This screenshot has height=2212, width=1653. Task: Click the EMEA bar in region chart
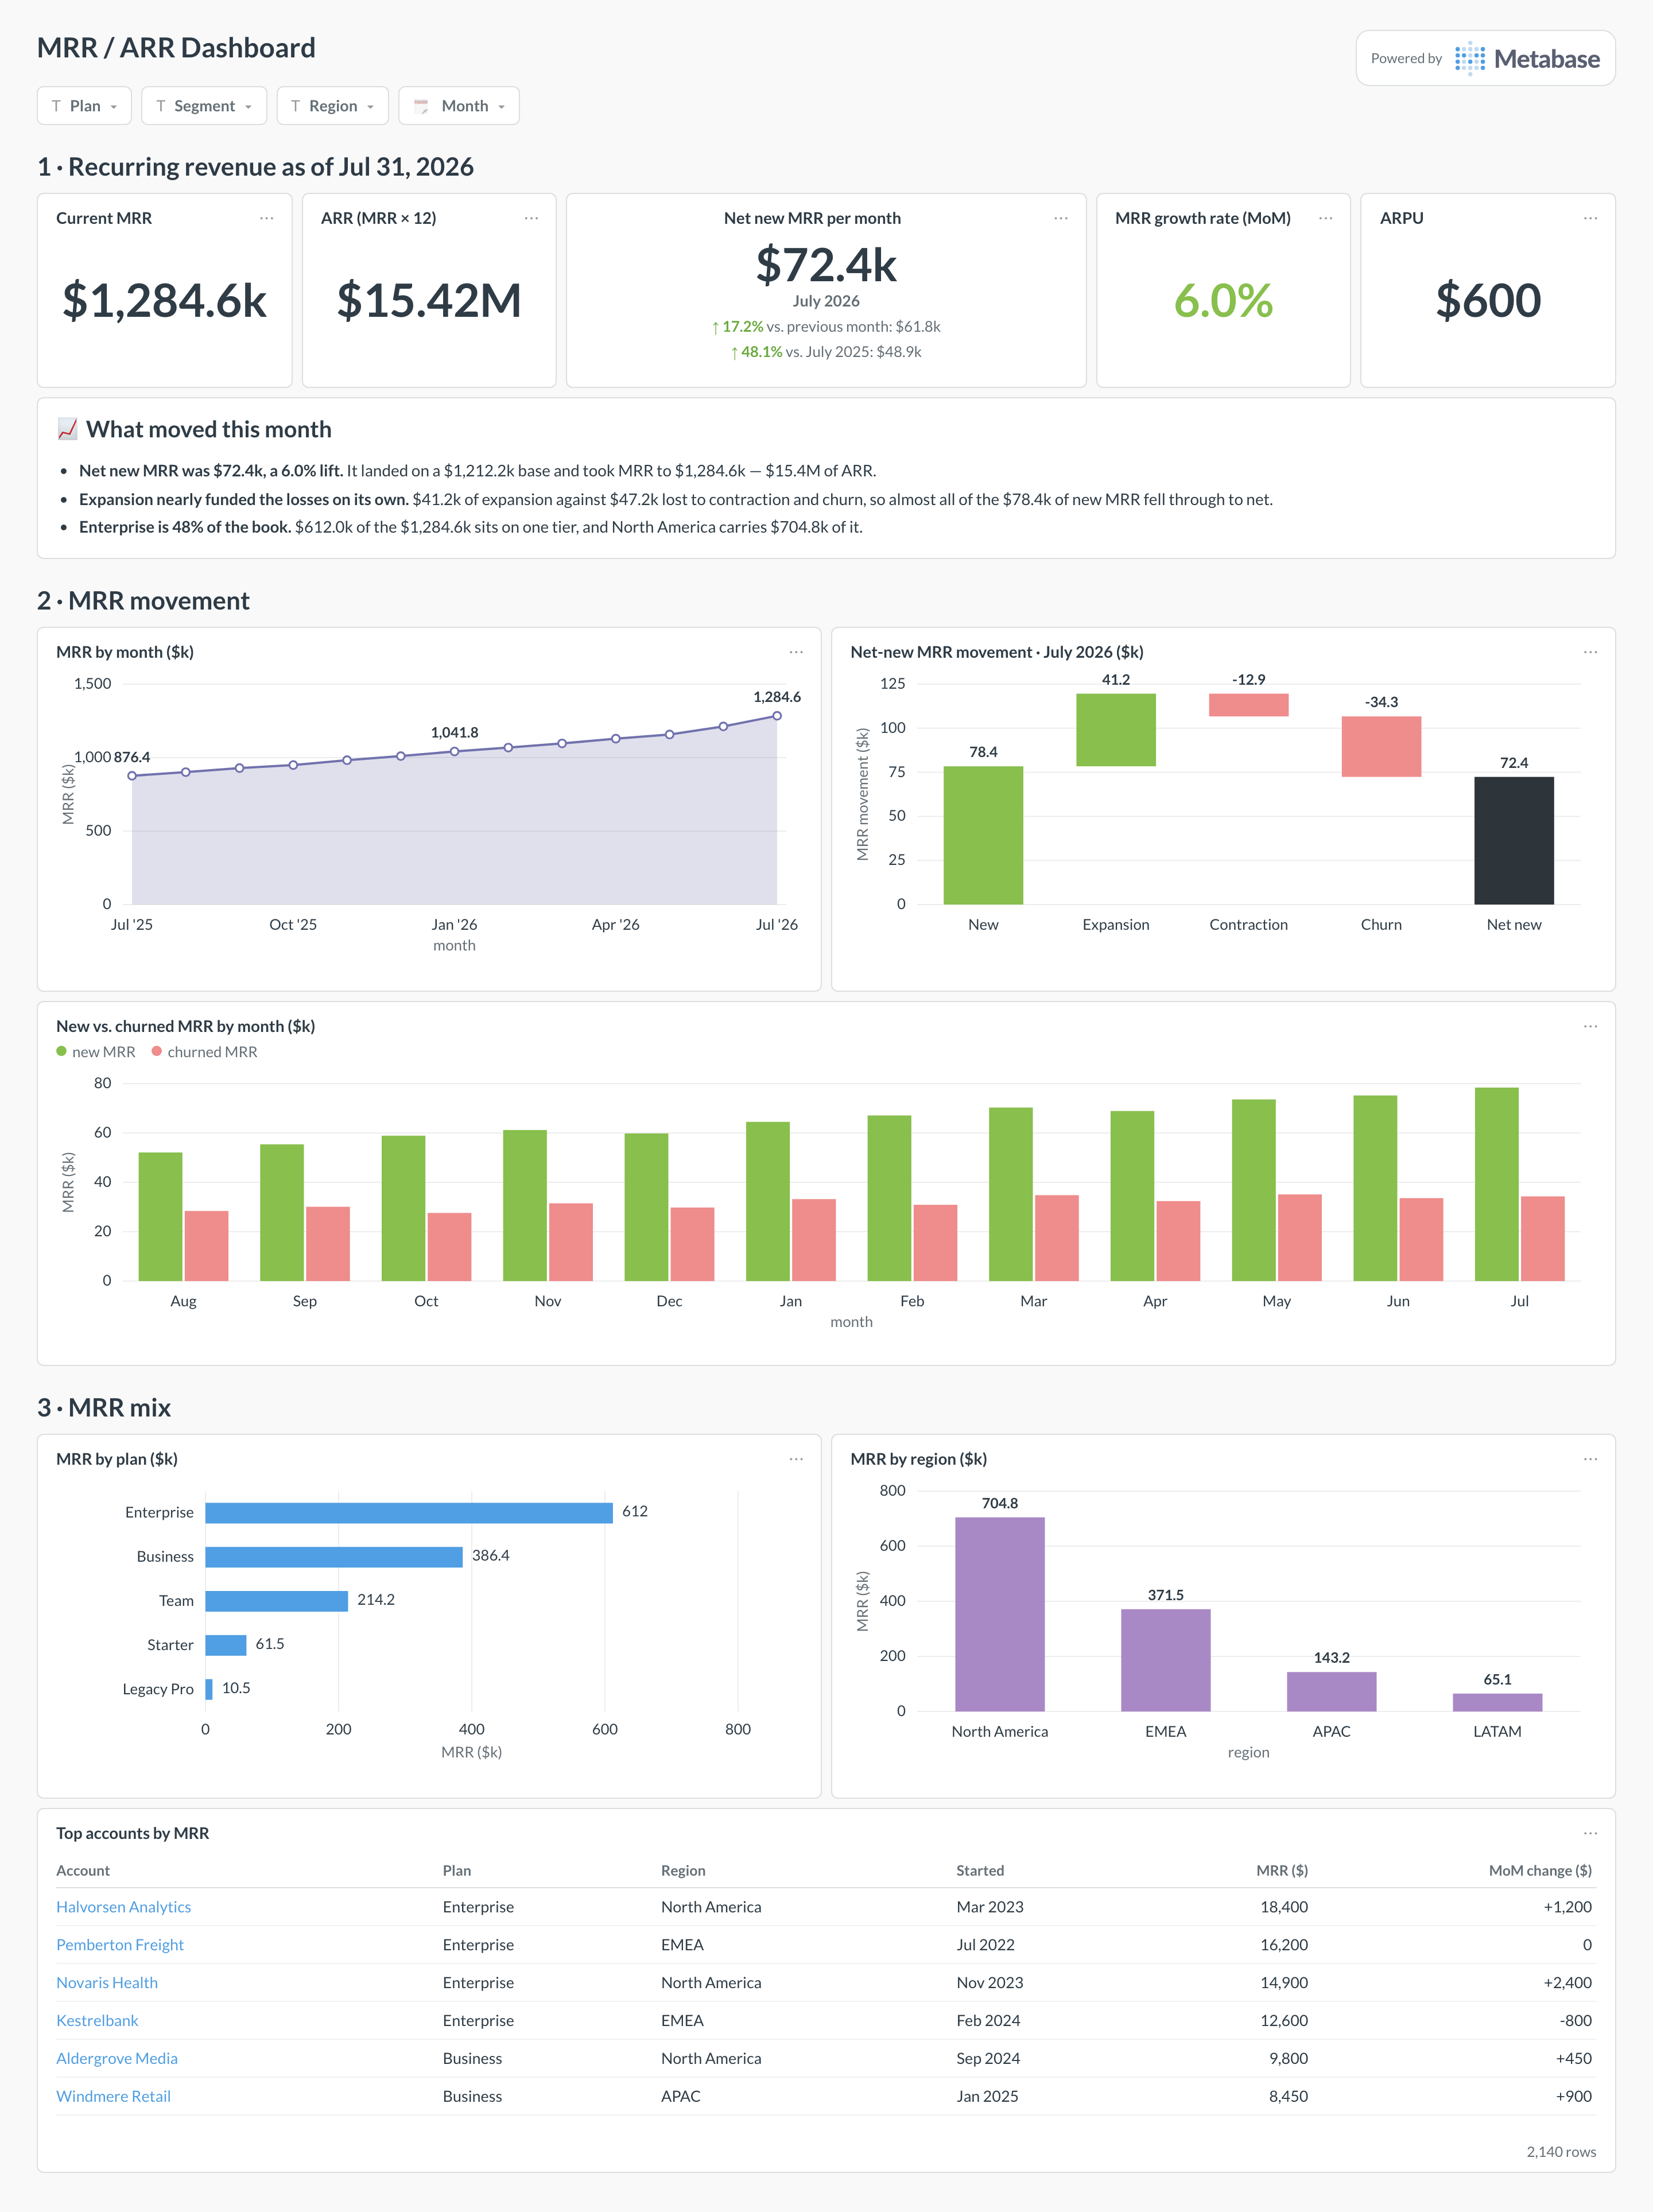pyautogui.click(x=1166, y=1660)
